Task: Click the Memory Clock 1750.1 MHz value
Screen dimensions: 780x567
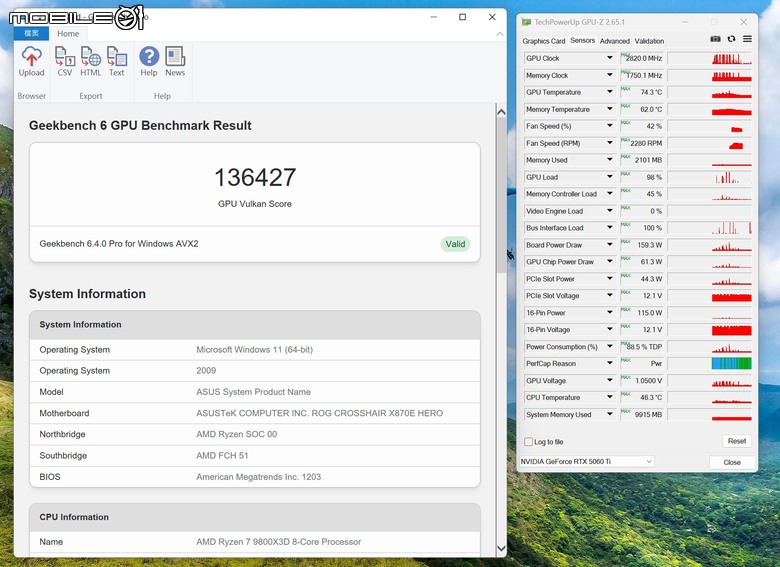Action: tap(644, 75)
